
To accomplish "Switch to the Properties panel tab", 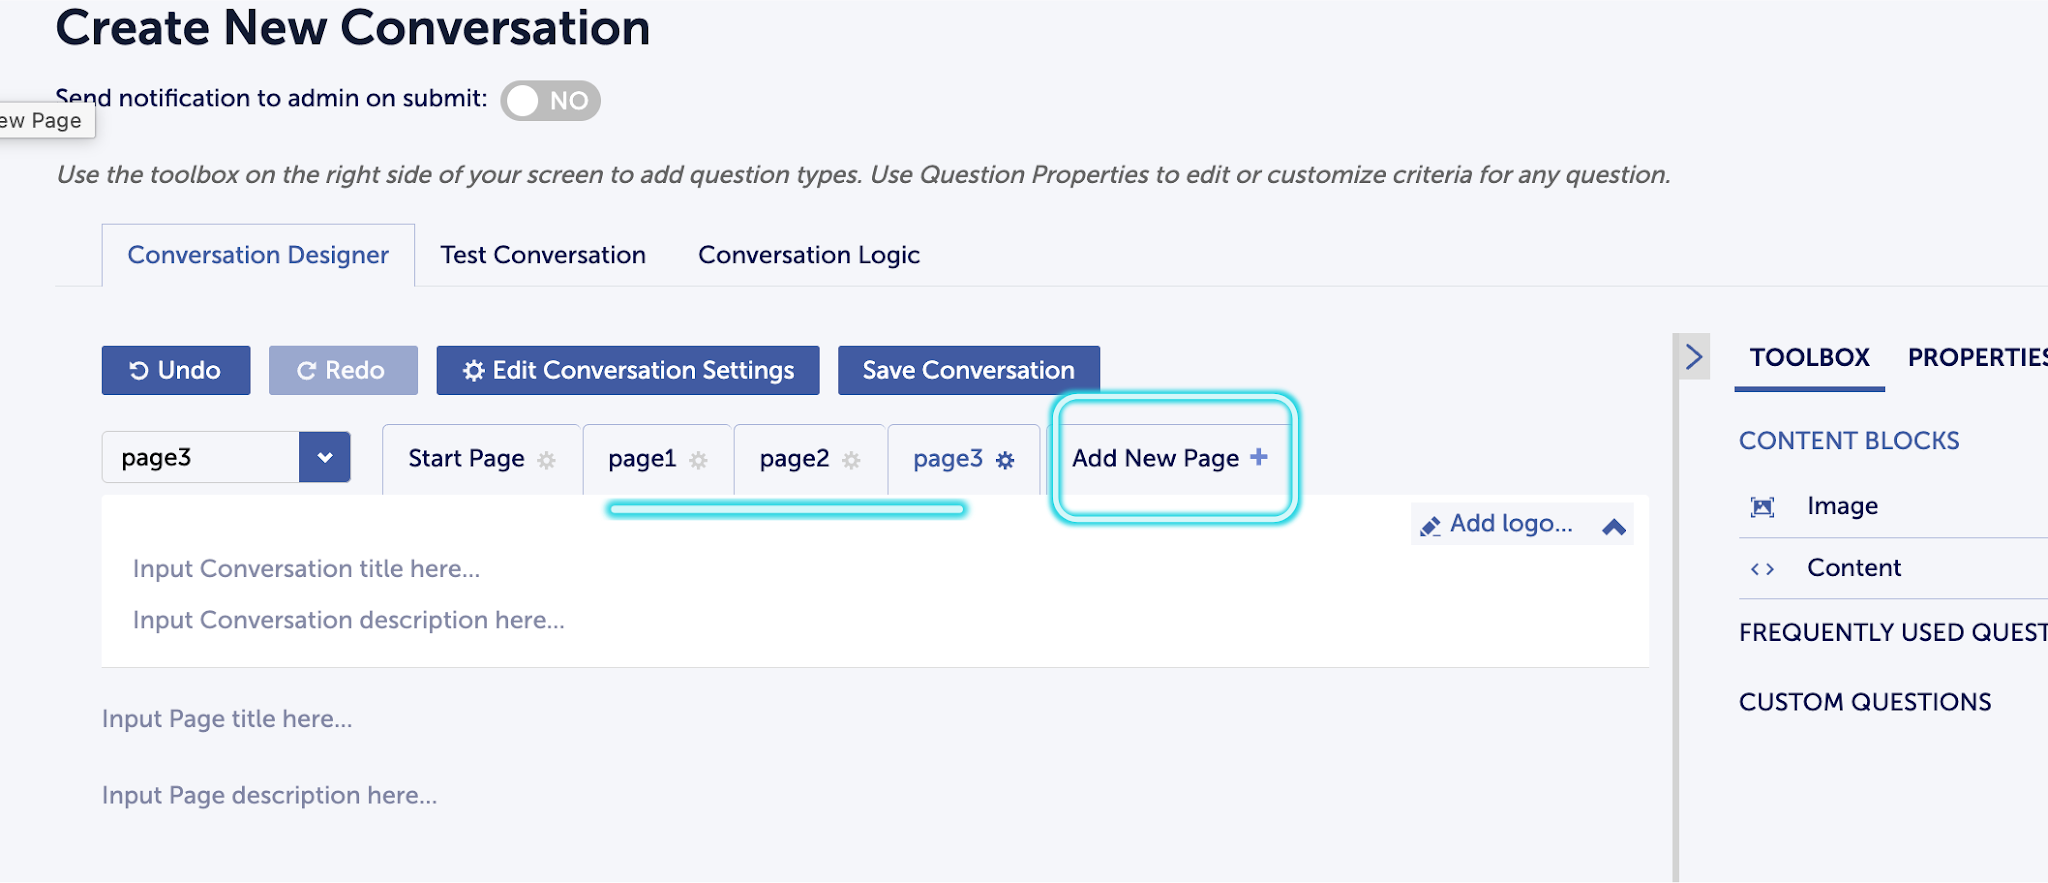I will pyautogui.click(x=1976, y=357).
